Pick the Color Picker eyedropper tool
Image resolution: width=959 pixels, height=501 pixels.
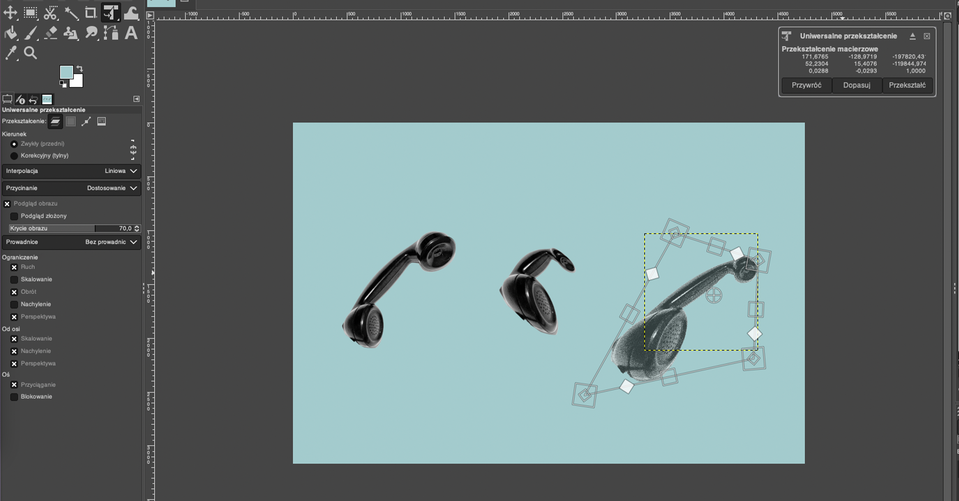11,53
